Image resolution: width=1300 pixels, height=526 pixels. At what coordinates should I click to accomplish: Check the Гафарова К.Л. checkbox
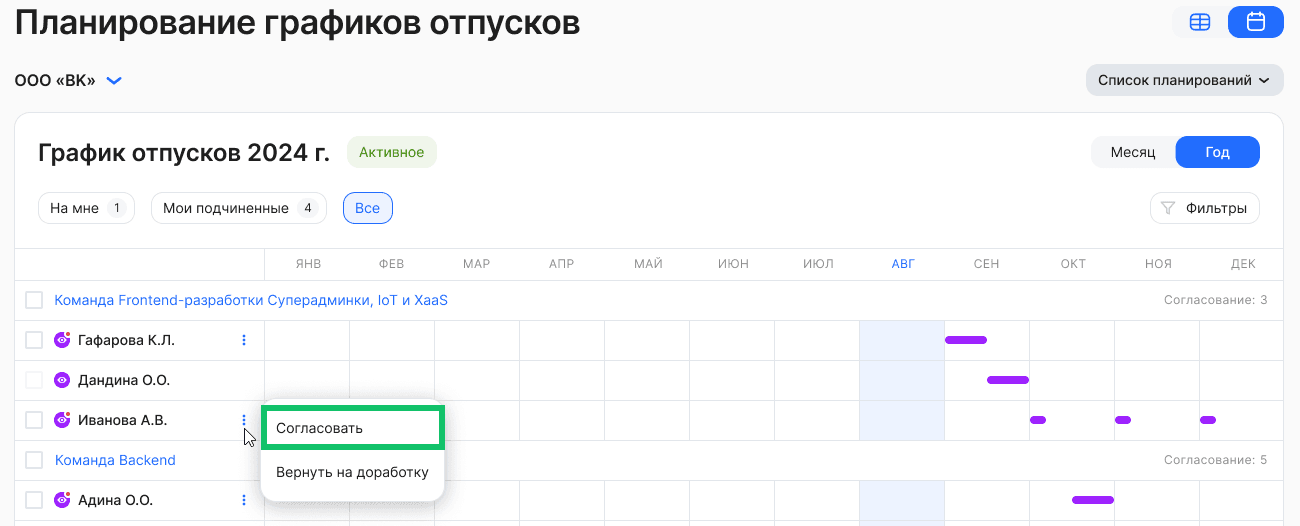[x=34, y=340]
